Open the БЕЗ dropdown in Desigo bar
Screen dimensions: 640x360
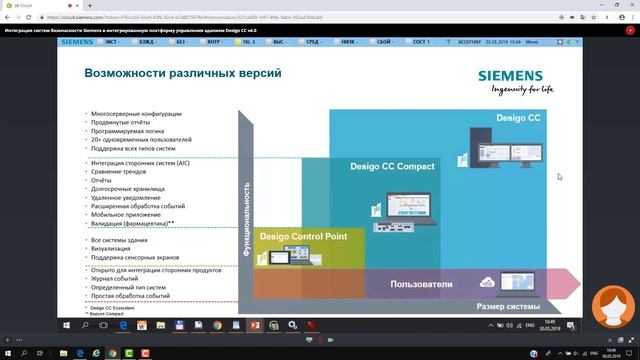coord(180,42)
